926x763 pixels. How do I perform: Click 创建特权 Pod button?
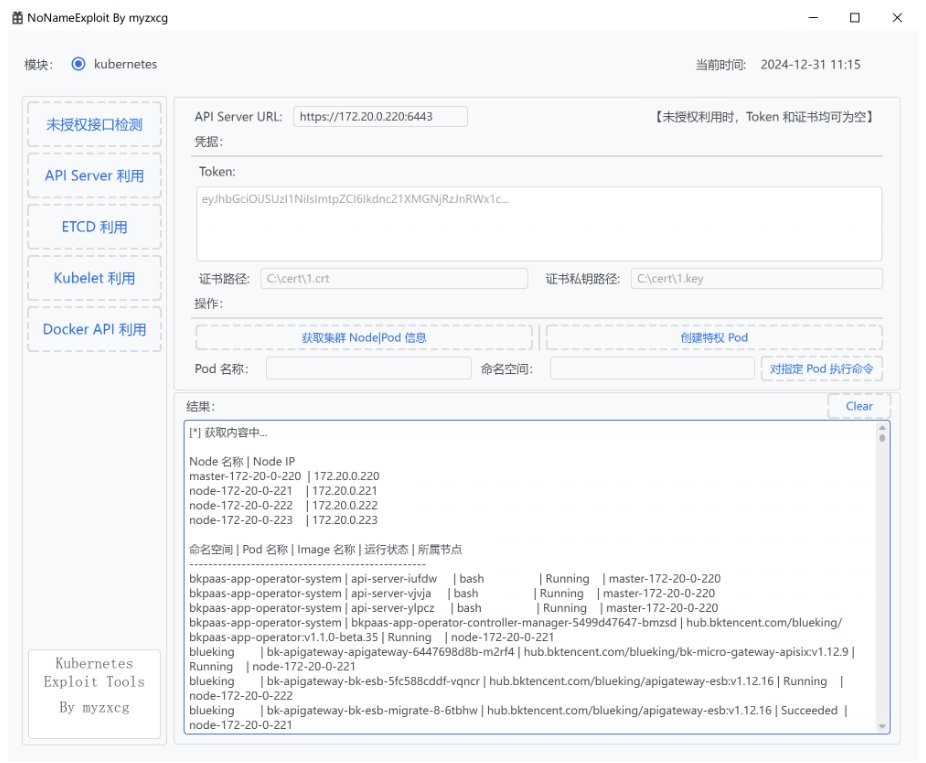(x=714, y=337)
